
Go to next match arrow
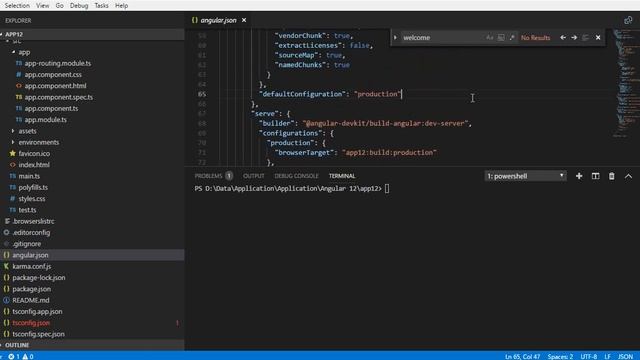click(x=574, y=38)
